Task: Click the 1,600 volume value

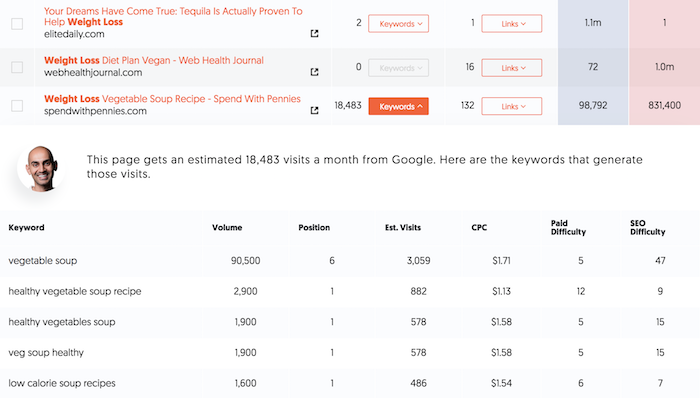Action: coord(246,383)
